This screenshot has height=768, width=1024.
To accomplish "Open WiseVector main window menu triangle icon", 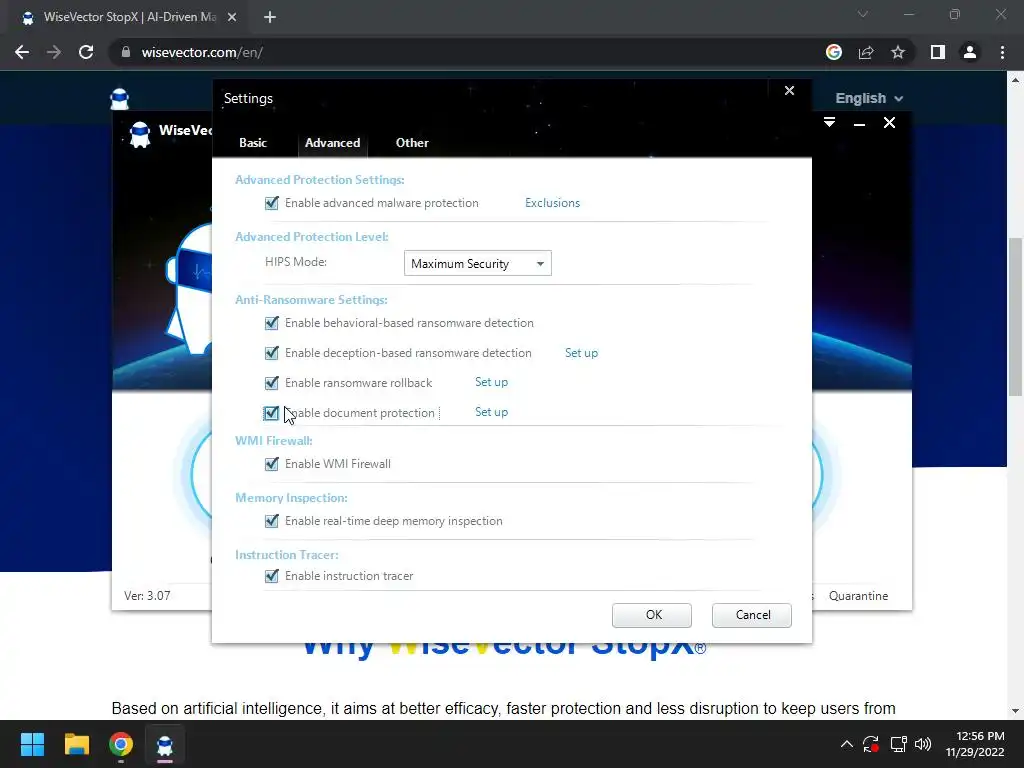I will [829, 122].
